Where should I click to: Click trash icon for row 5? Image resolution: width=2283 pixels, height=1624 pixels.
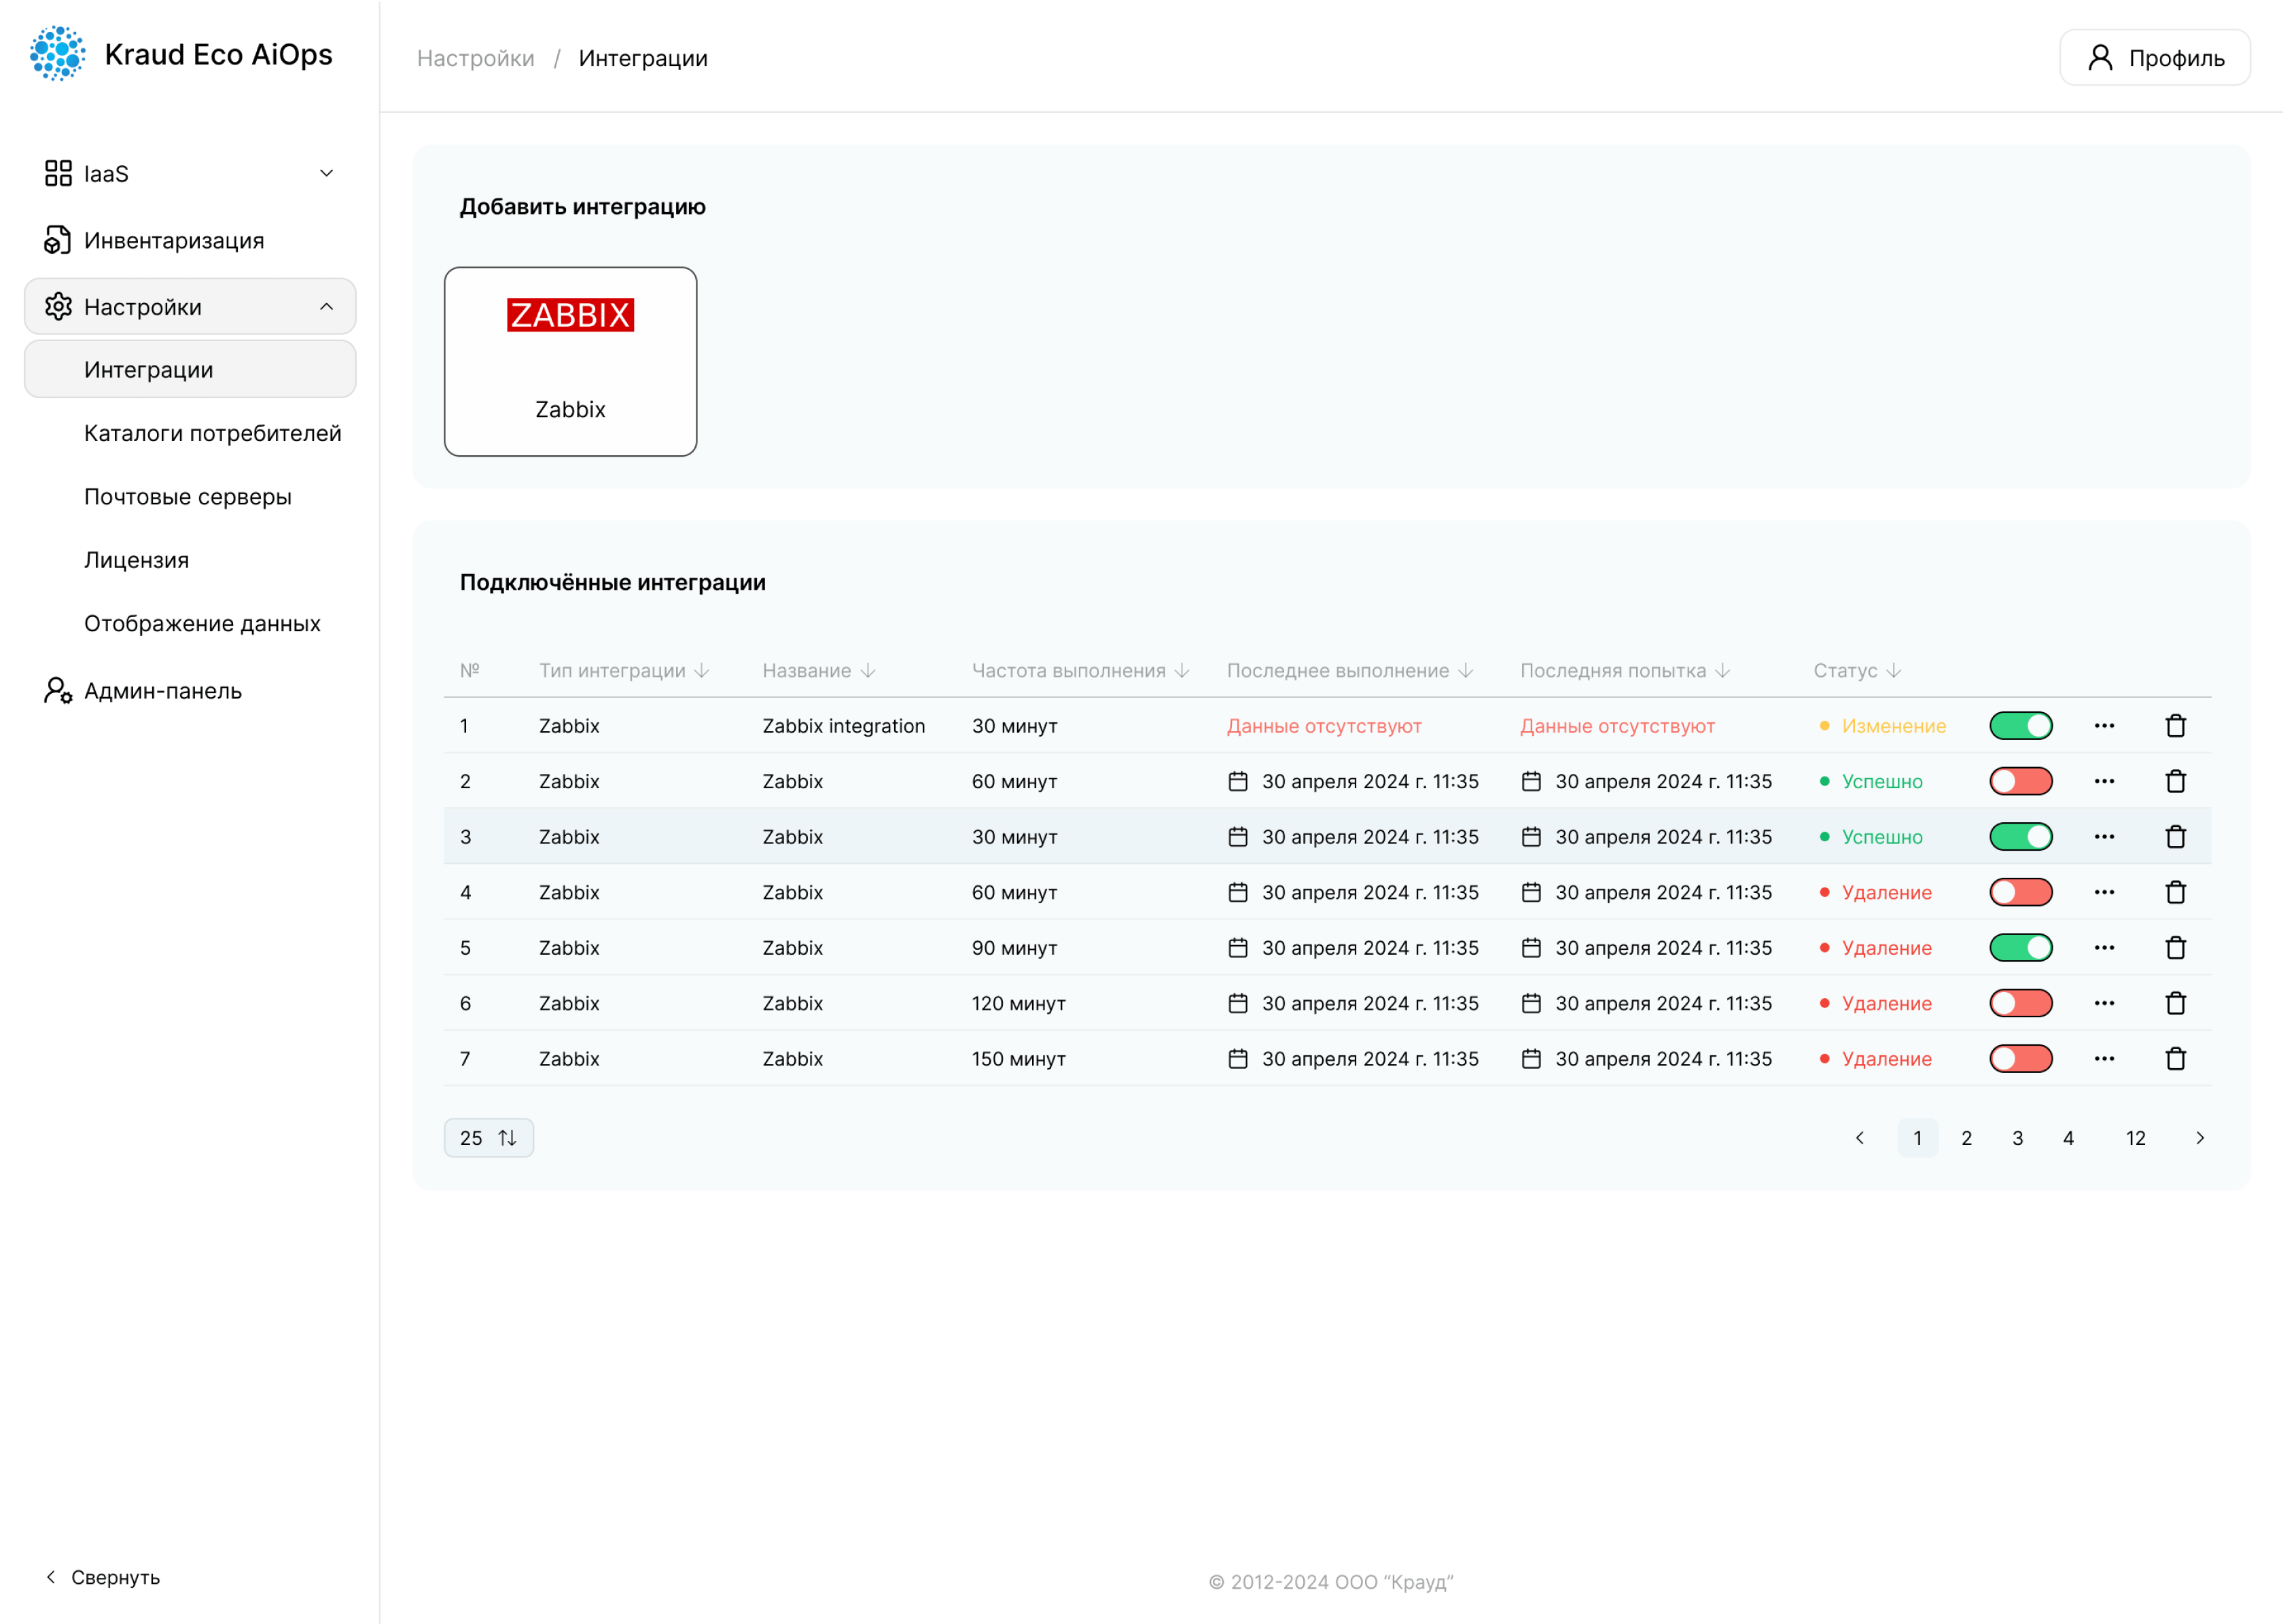[x=2175, y=948]
